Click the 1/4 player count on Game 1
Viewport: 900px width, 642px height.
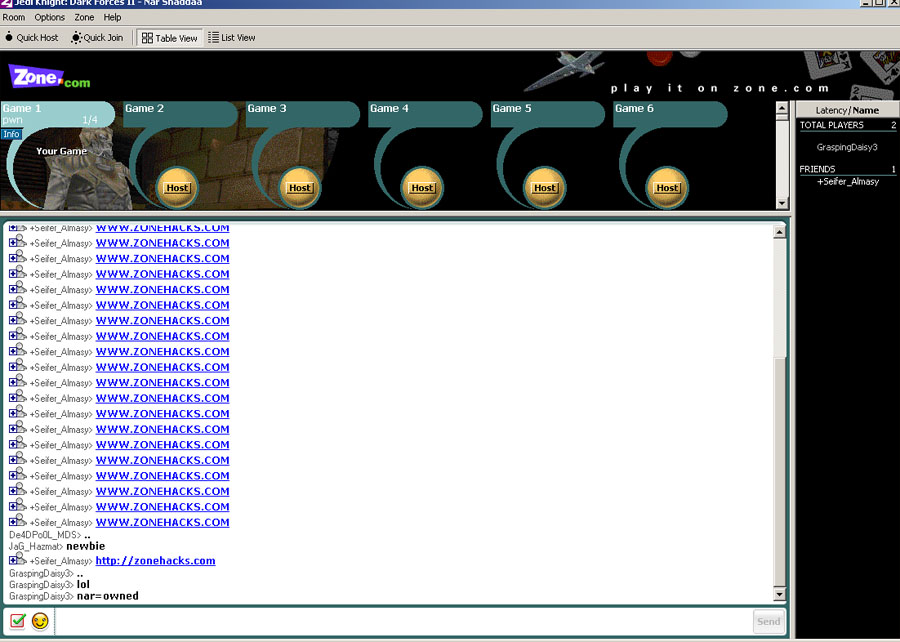click(x=90, y=120)
